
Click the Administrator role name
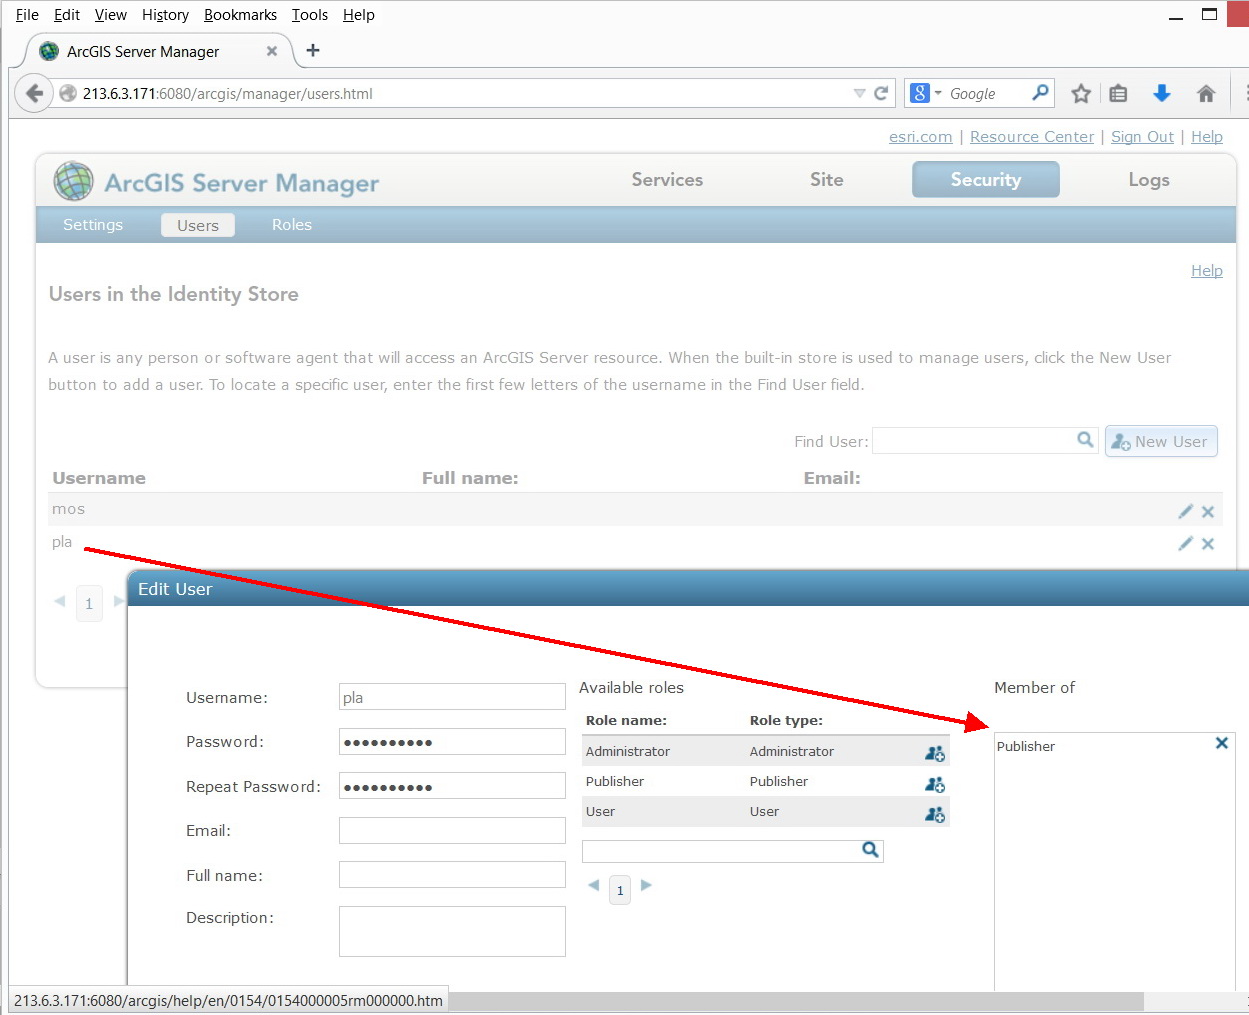(628, 751)
